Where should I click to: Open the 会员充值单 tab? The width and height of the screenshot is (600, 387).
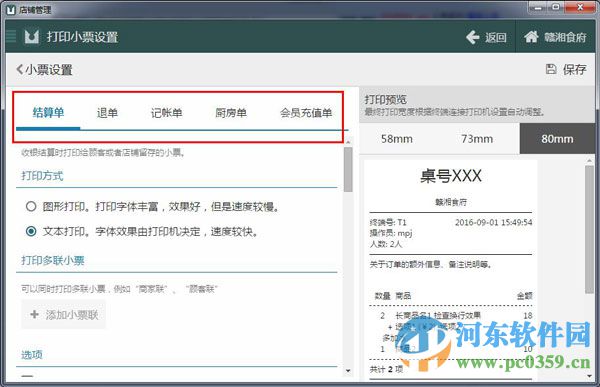click(306, 113)
